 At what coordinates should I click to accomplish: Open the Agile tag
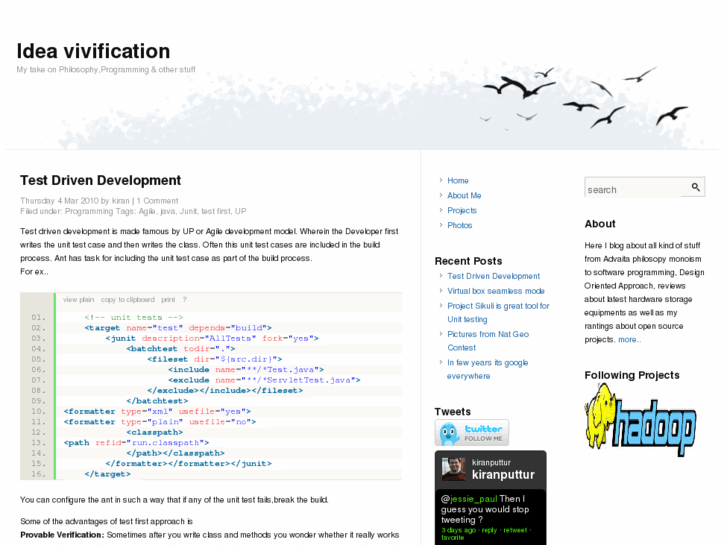click(x=147, y=212)
